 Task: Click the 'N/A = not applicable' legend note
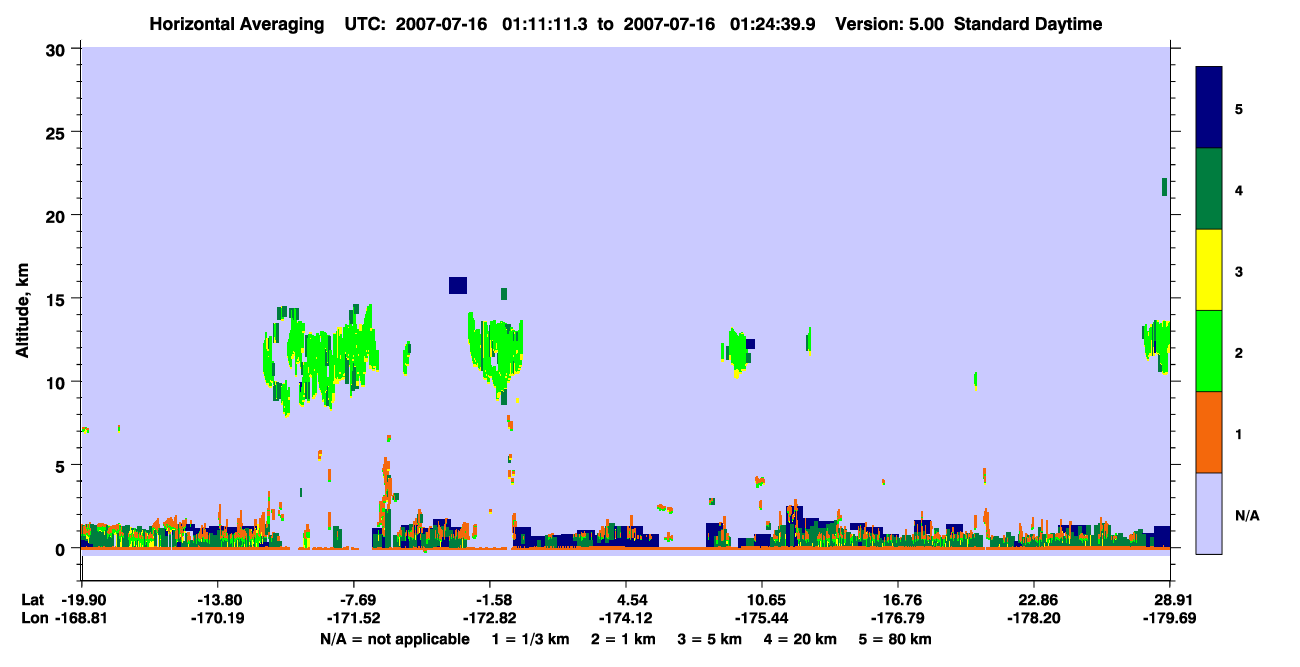coord(394,639)
